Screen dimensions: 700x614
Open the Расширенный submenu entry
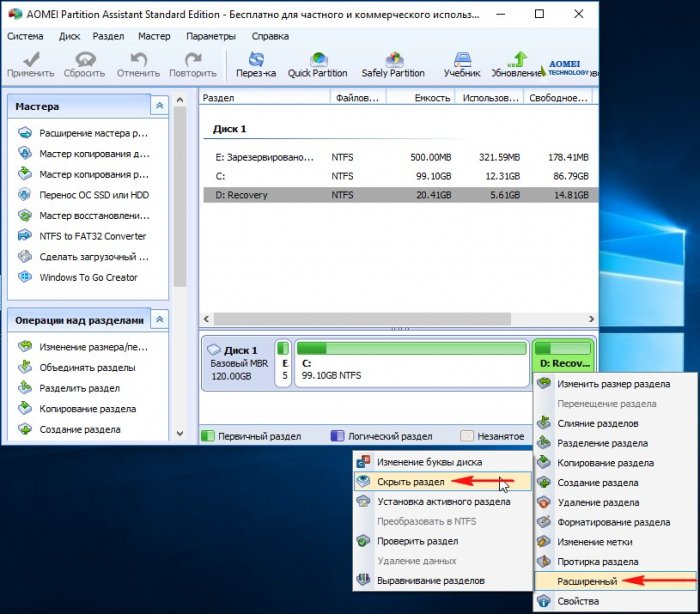tap(615, 581)
